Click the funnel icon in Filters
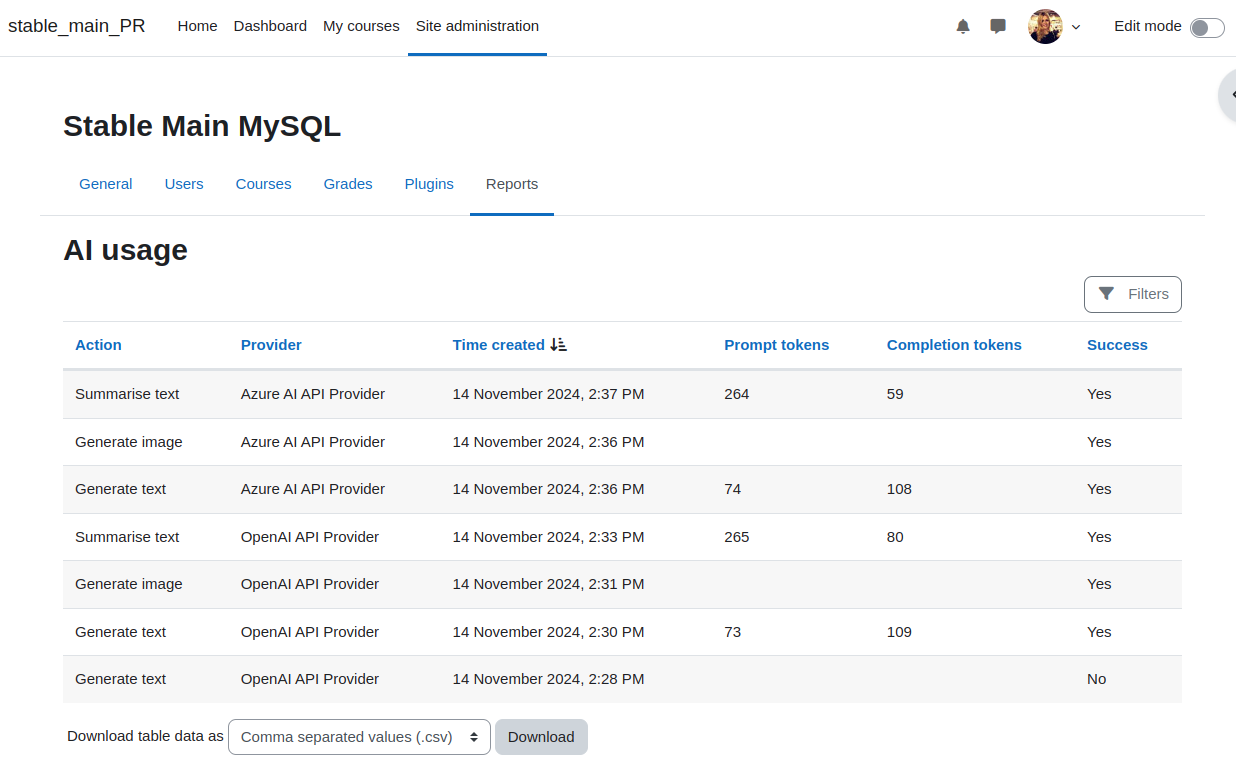The height and width of the screenshot is (767, 1236). point(1106,294)
